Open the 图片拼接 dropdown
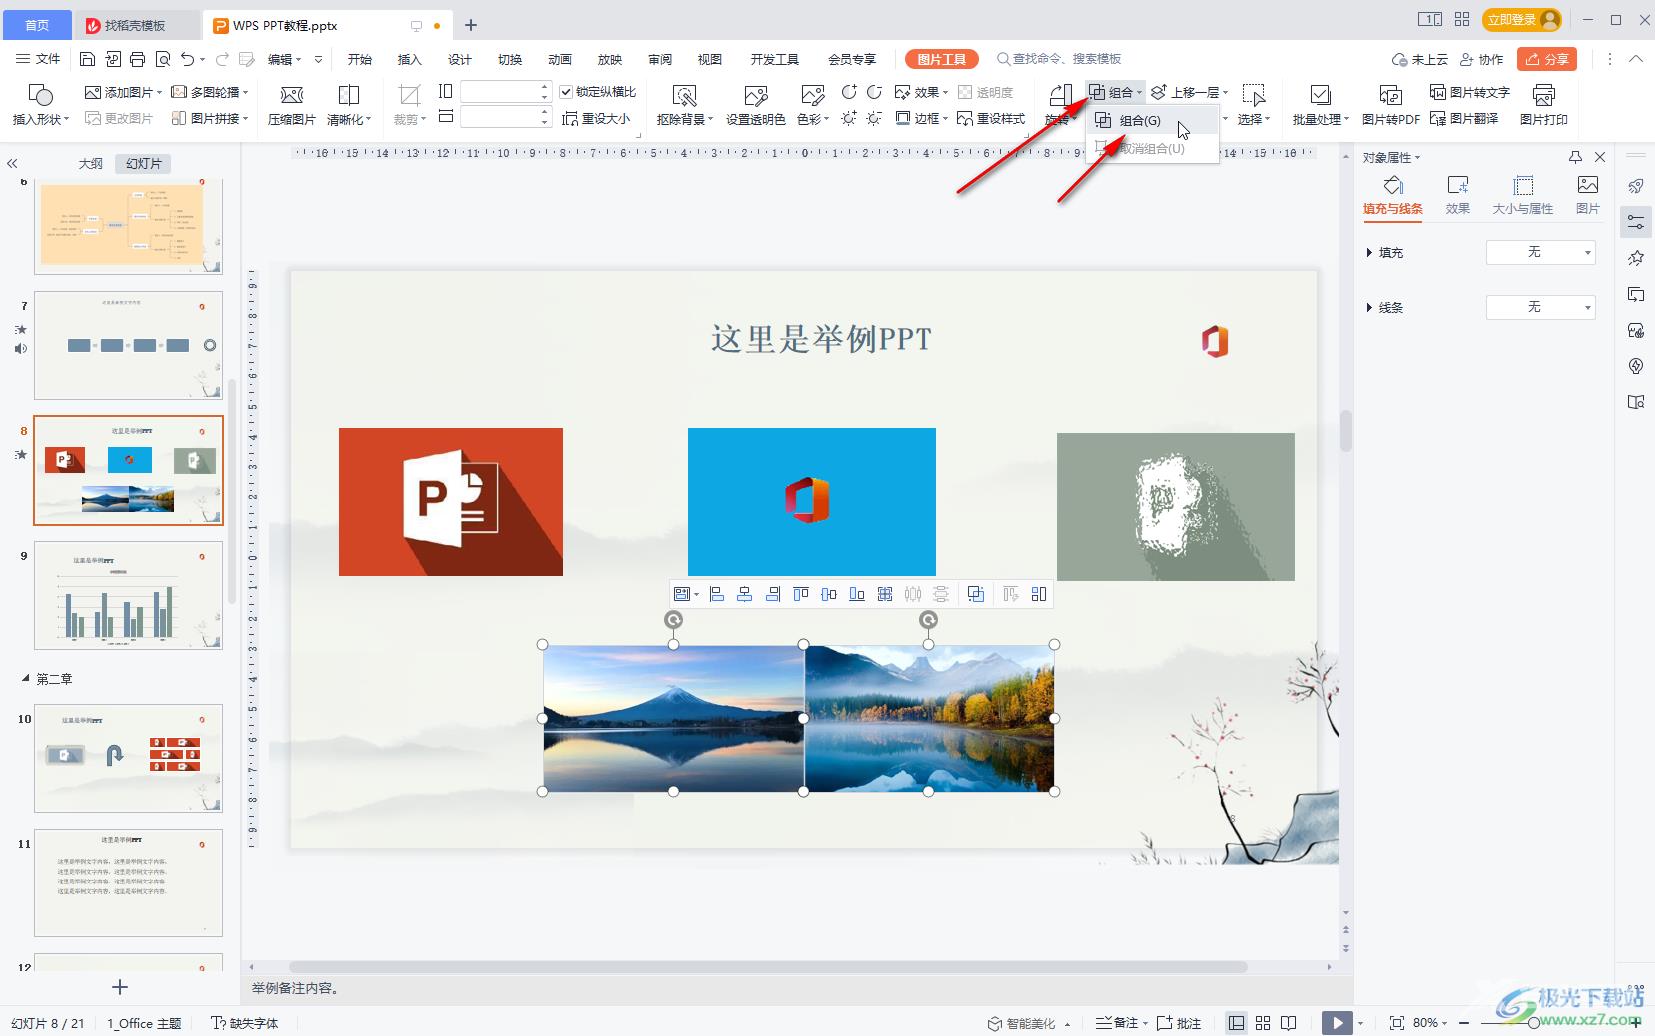The width and height of the screenshot is (1655, 1036). point(210,118)
